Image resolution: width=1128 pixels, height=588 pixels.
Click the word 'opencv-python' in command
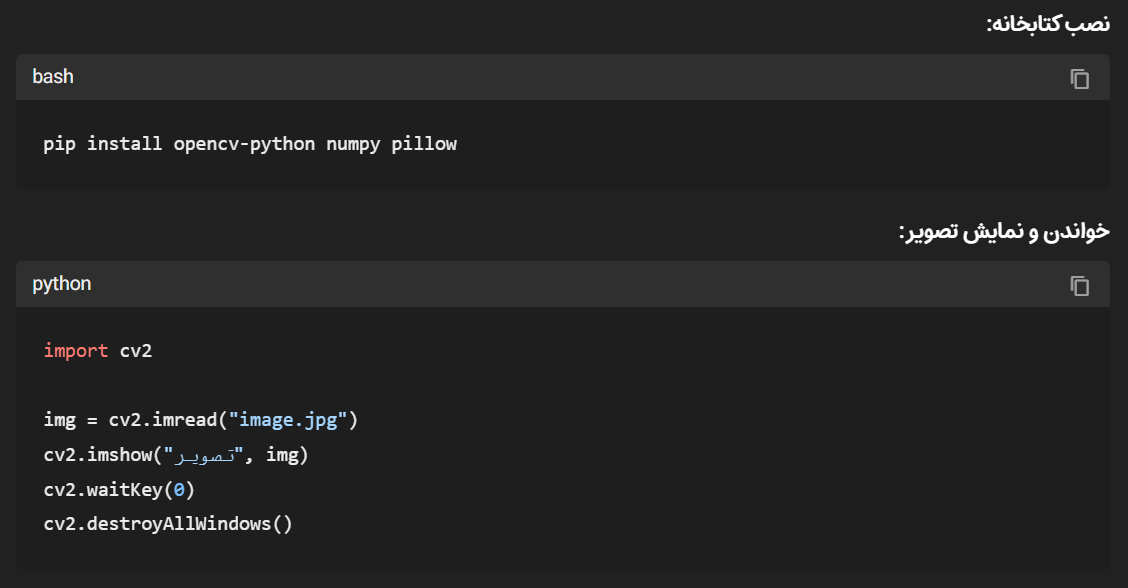(x=244, y=144)
